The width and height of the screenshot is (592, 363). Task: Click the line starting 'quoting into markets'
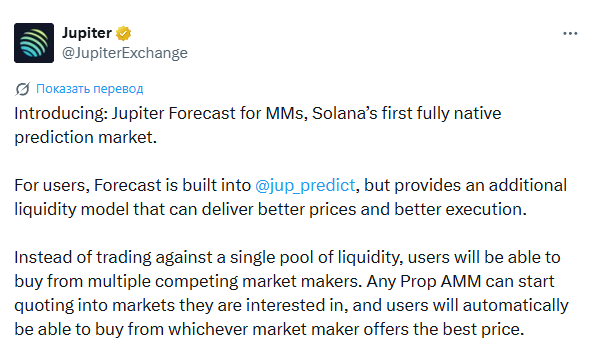[x=291, y=305]
